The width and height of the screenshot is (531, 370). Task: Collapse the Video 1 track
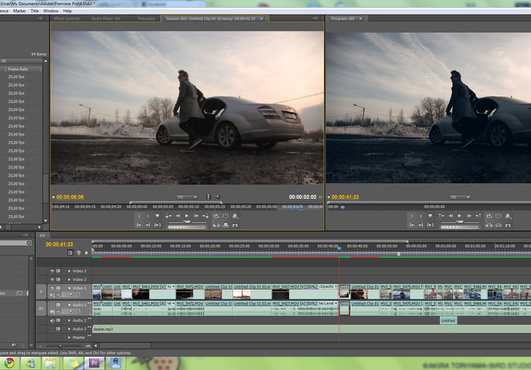tap(69, 288)
